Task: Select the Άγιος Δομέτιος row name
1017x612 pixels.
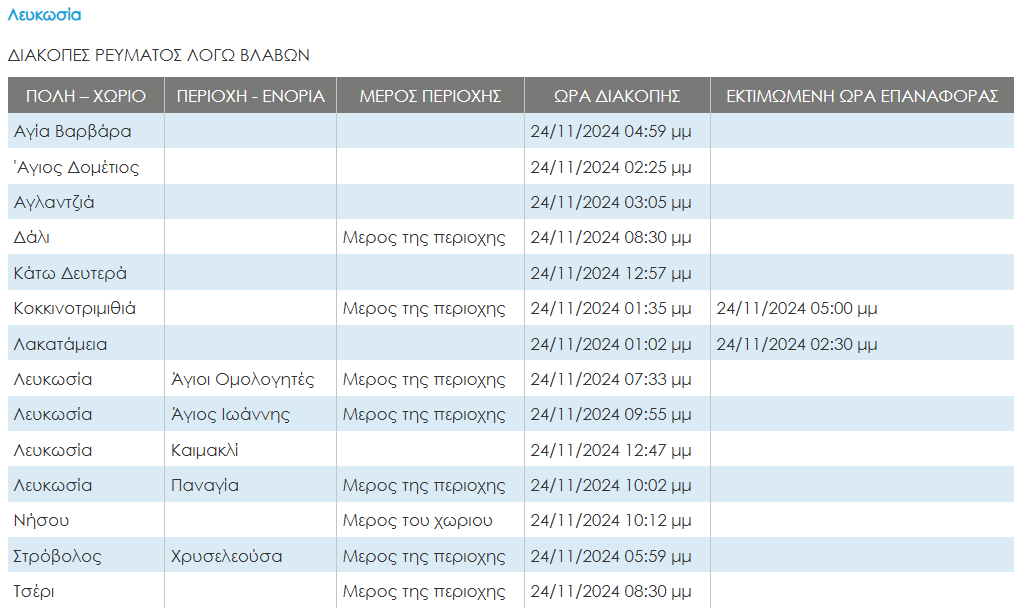Action: point(76,167)
